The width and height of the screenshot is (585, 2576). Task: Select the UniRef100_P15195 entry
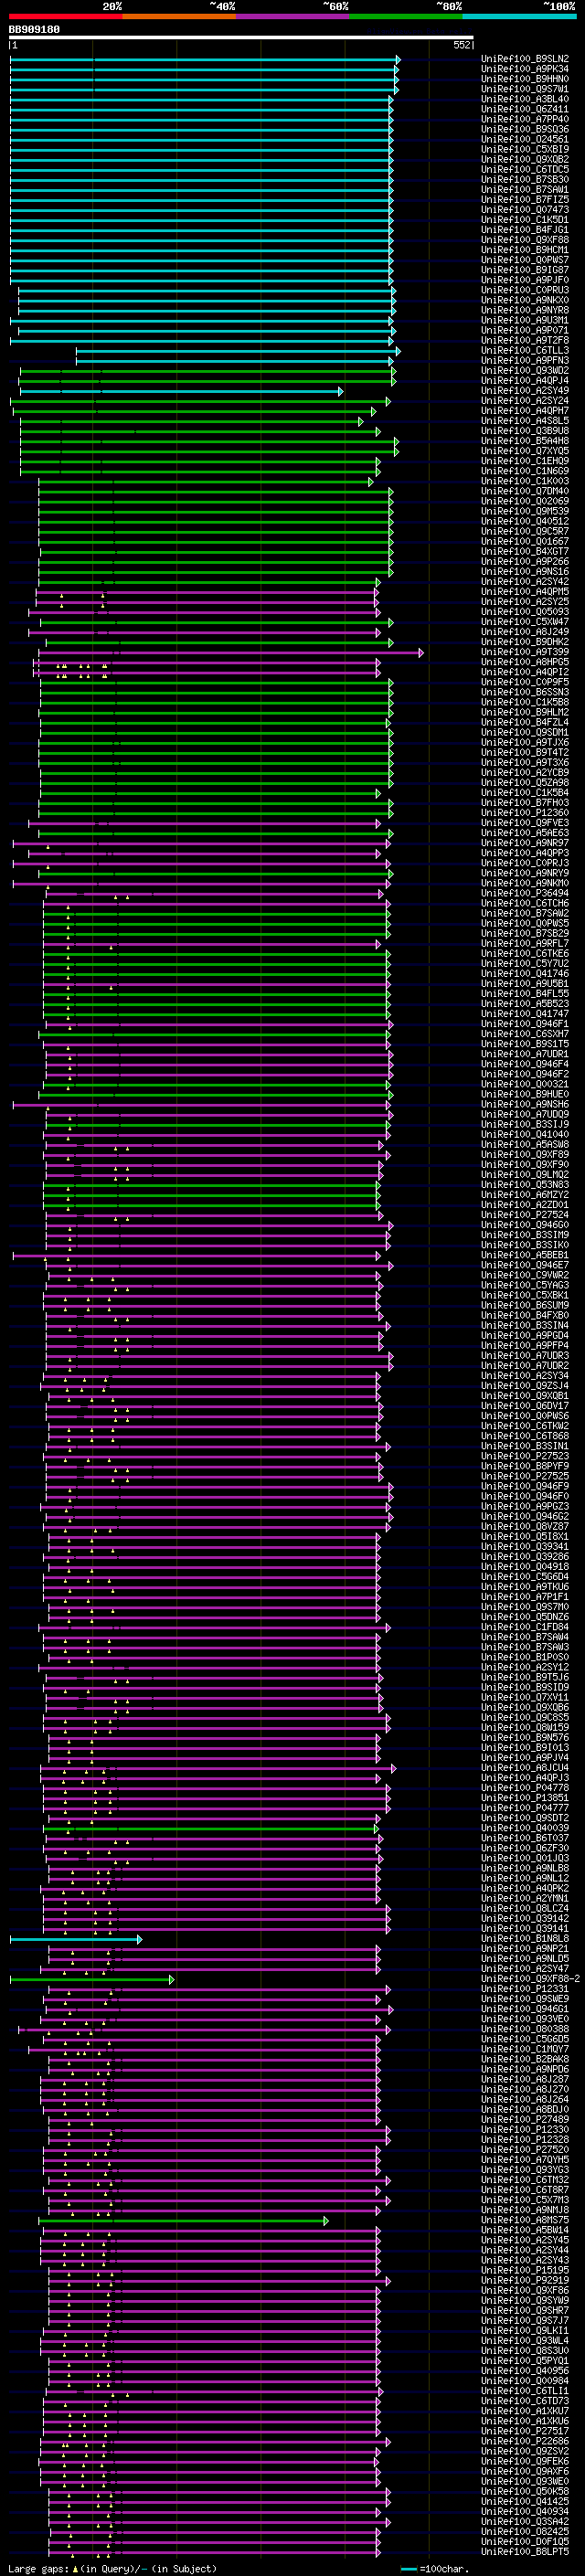(525, 2270)
